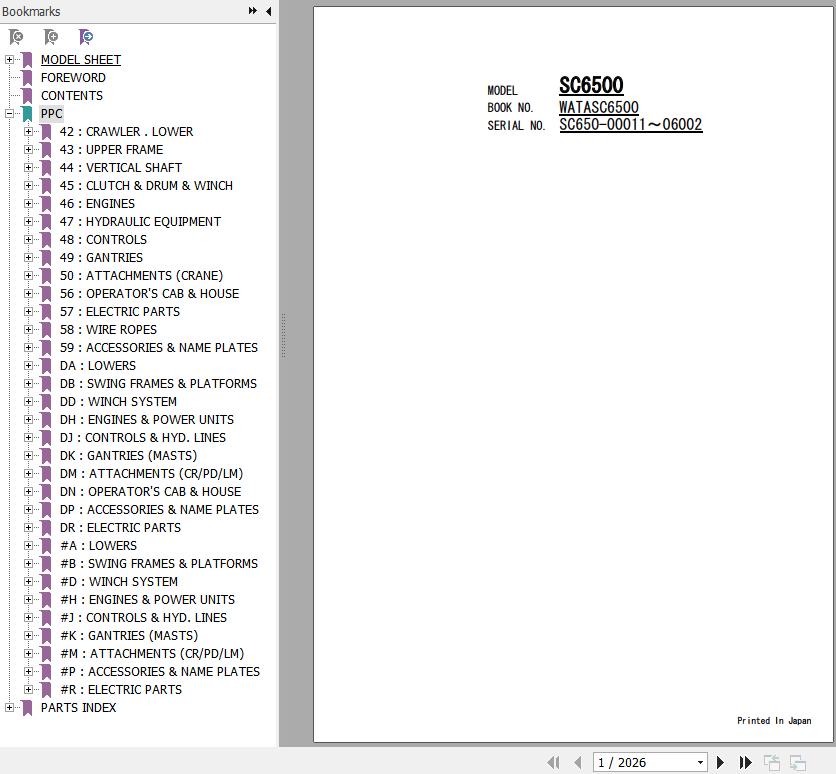Open 57 : ELECTRIC PARTS bookmark
The width and height of the screenshot is (836, 774).
point(120,312)
